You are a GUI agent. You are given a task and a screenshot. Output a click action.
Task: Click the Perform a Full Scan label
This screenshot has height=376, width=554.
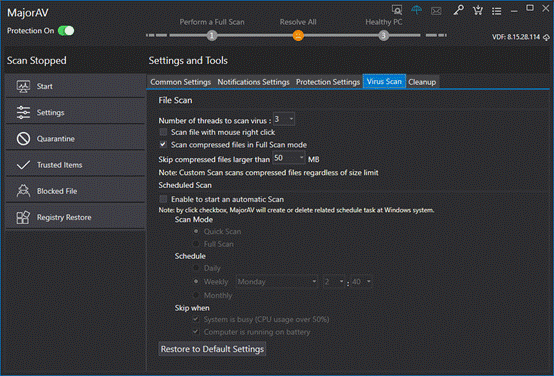(x=212, y=22)
